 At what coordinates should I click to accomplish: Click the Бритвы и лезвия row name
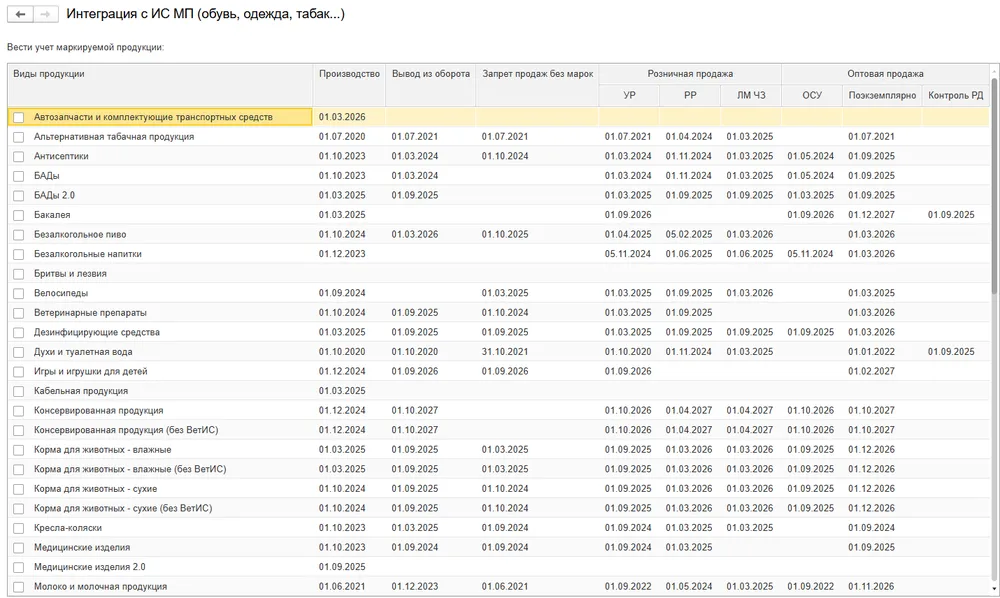[x=70, y=273]
